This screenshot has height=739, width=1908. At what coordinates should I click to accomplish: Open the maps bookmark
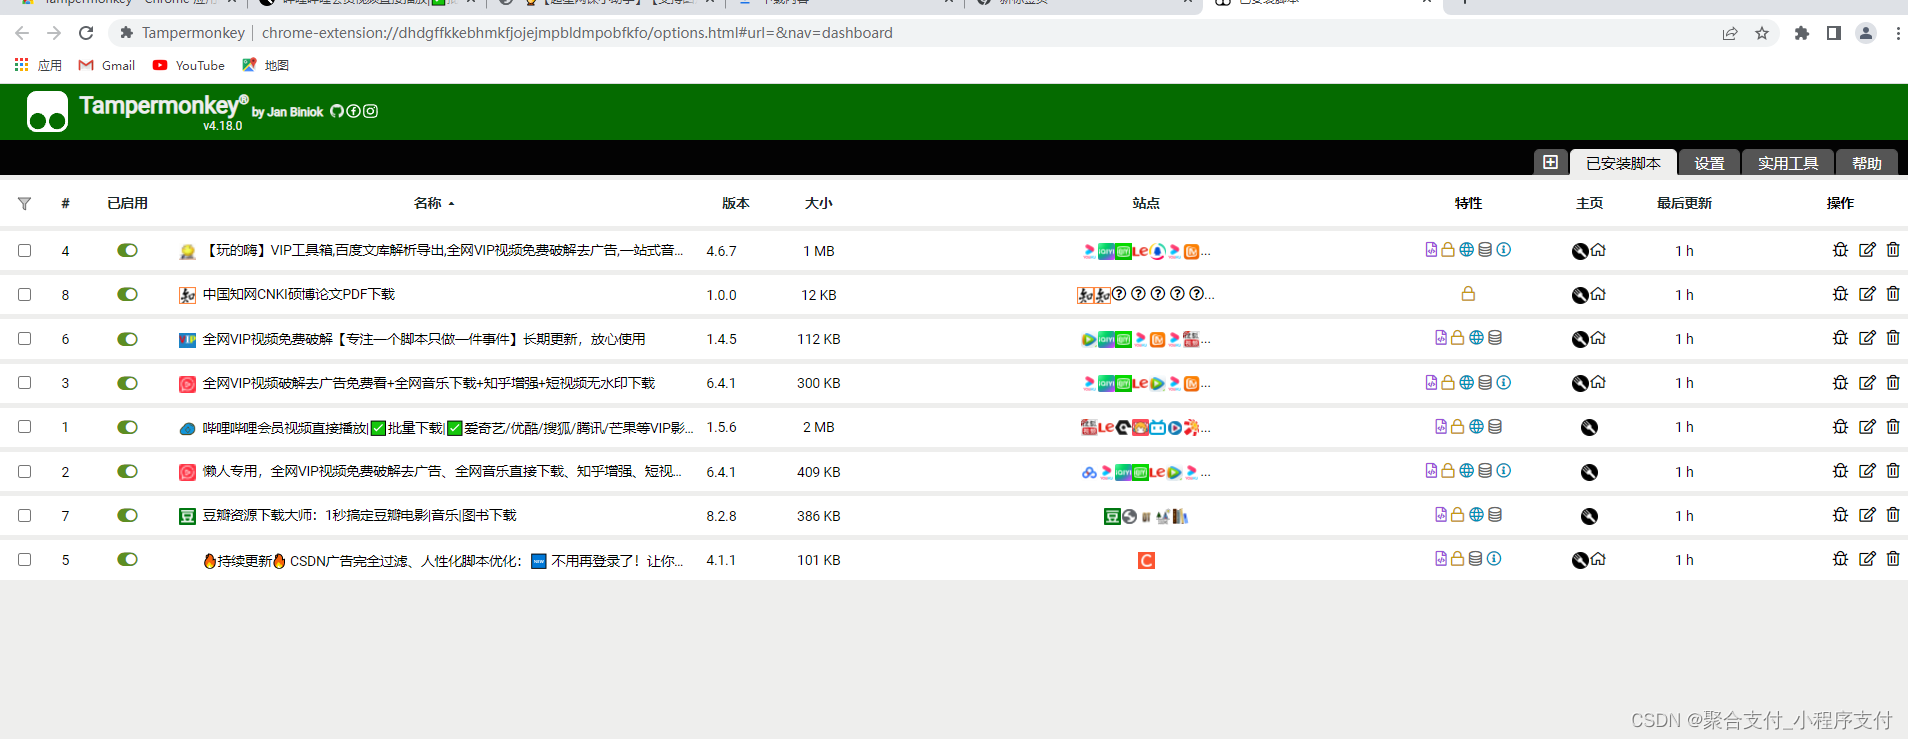(x=265, y=65)
